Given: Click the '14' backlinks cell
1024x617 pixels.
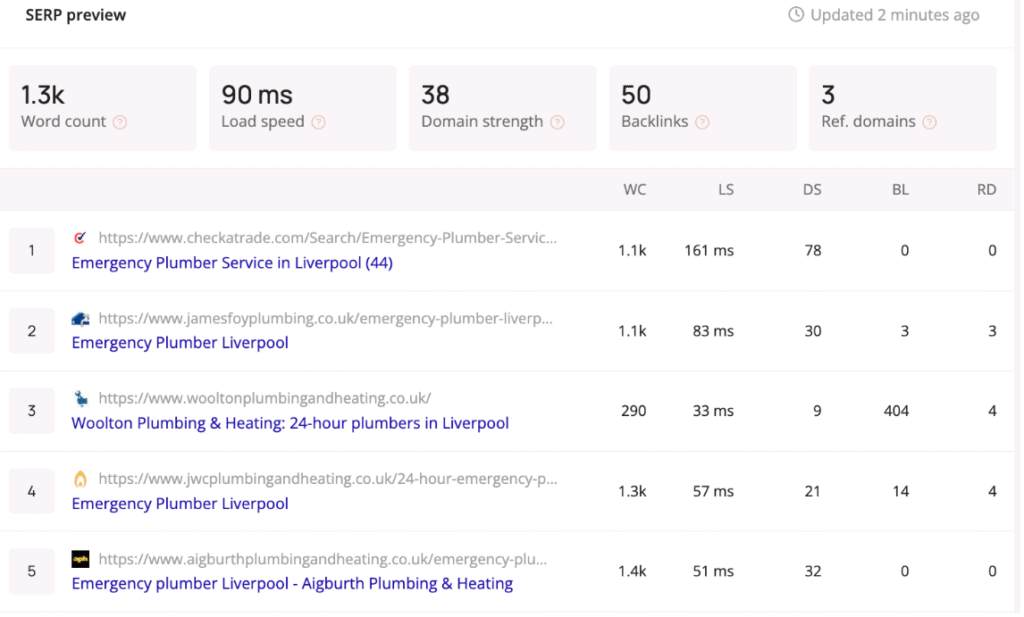Looking at the screenshot, I should (901, 491).
